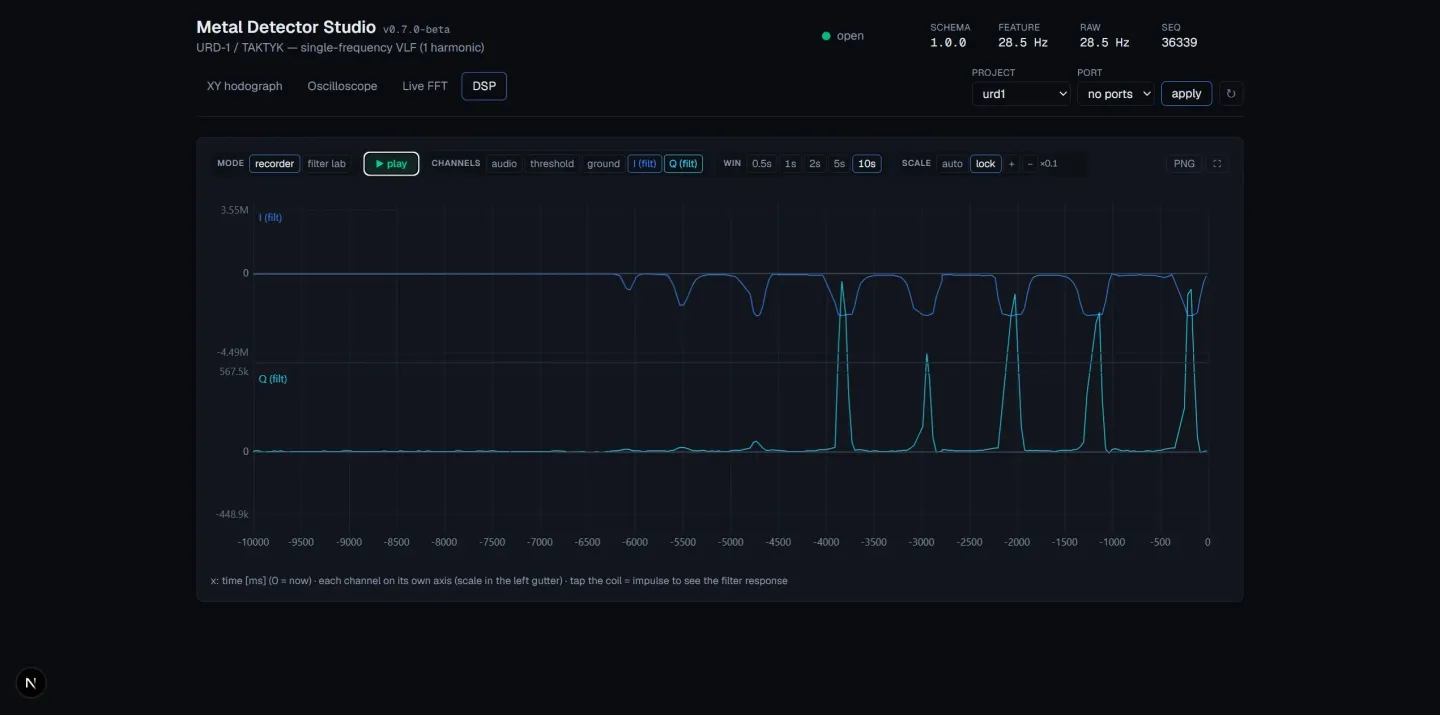Disable the I (filt) channel

[x=645, y=164]
